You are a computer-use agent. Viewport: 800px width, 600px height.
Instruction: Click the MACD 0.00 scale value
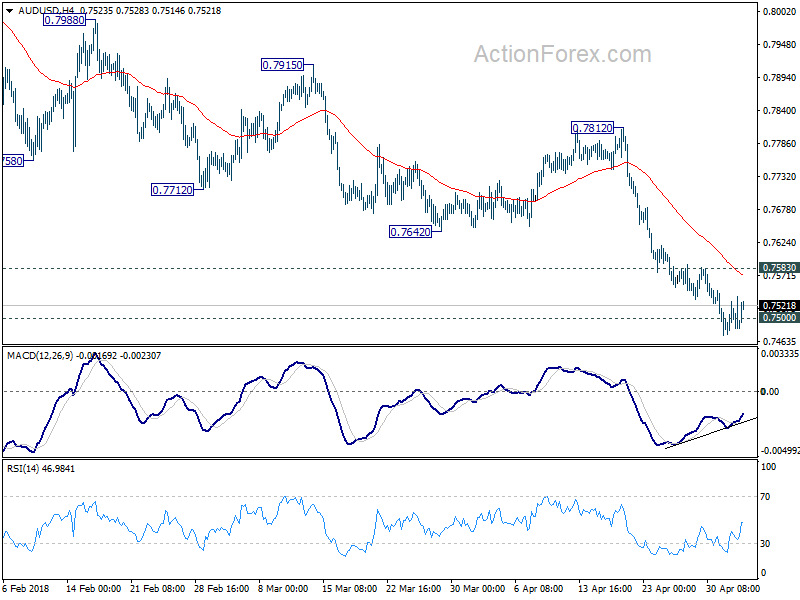(770, 391)
